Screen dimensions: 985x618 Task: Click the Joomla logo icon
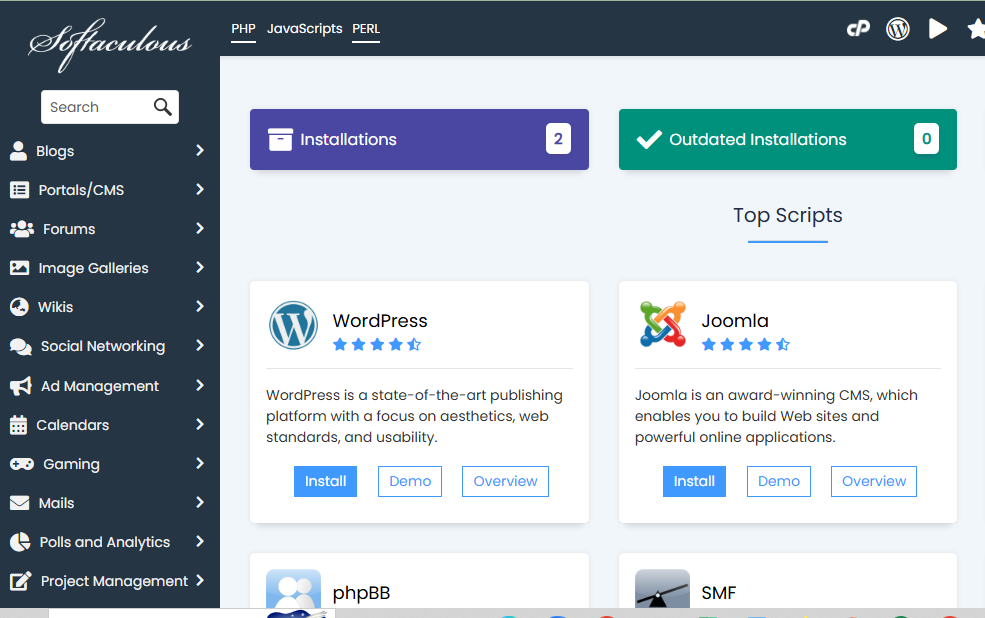point(662,325)
